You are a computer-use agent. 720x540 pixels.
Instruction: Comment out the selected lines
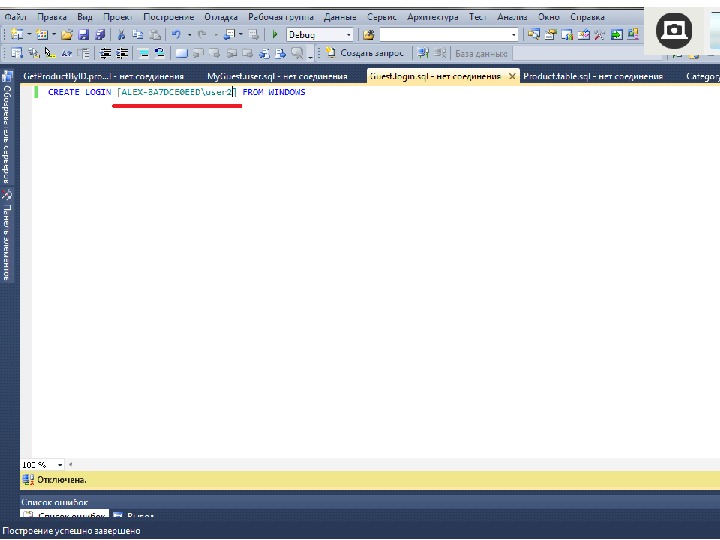(144, 53)
